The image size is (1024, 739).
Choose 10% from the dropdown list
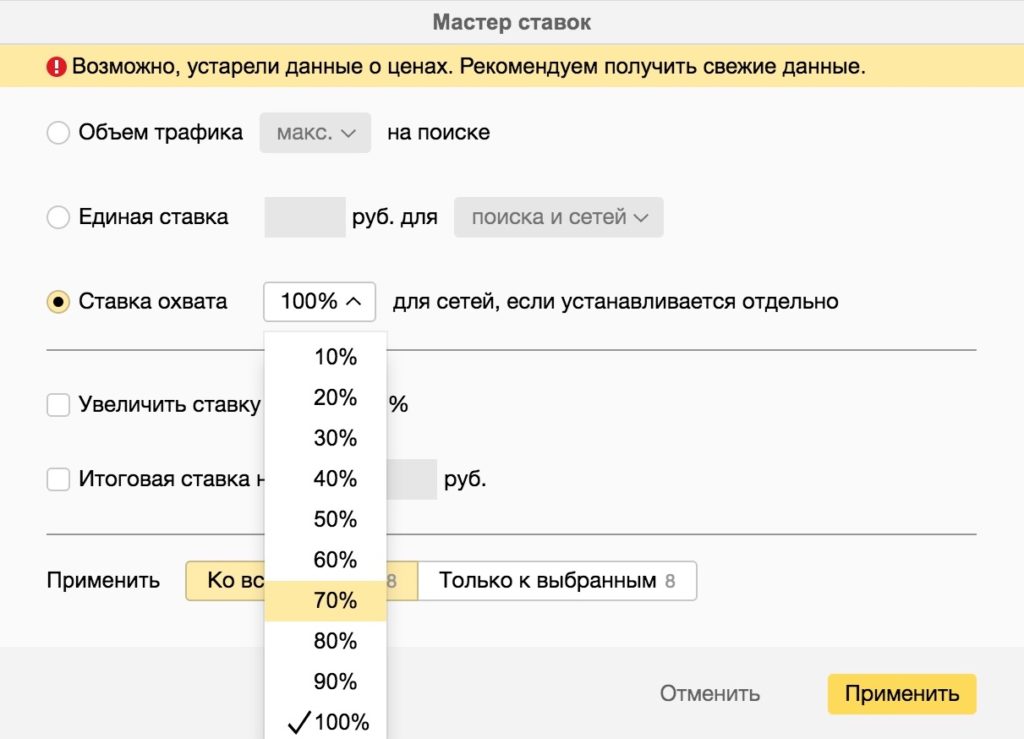(334, 357)
